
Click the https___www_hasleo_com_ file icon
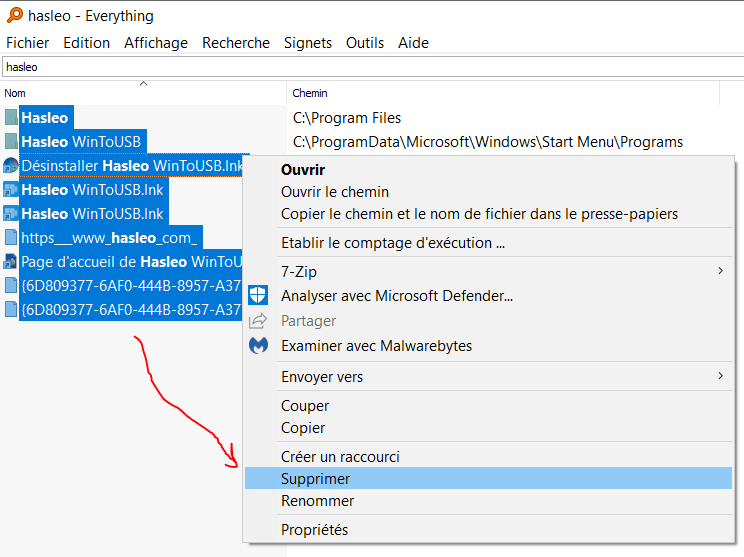11,238
